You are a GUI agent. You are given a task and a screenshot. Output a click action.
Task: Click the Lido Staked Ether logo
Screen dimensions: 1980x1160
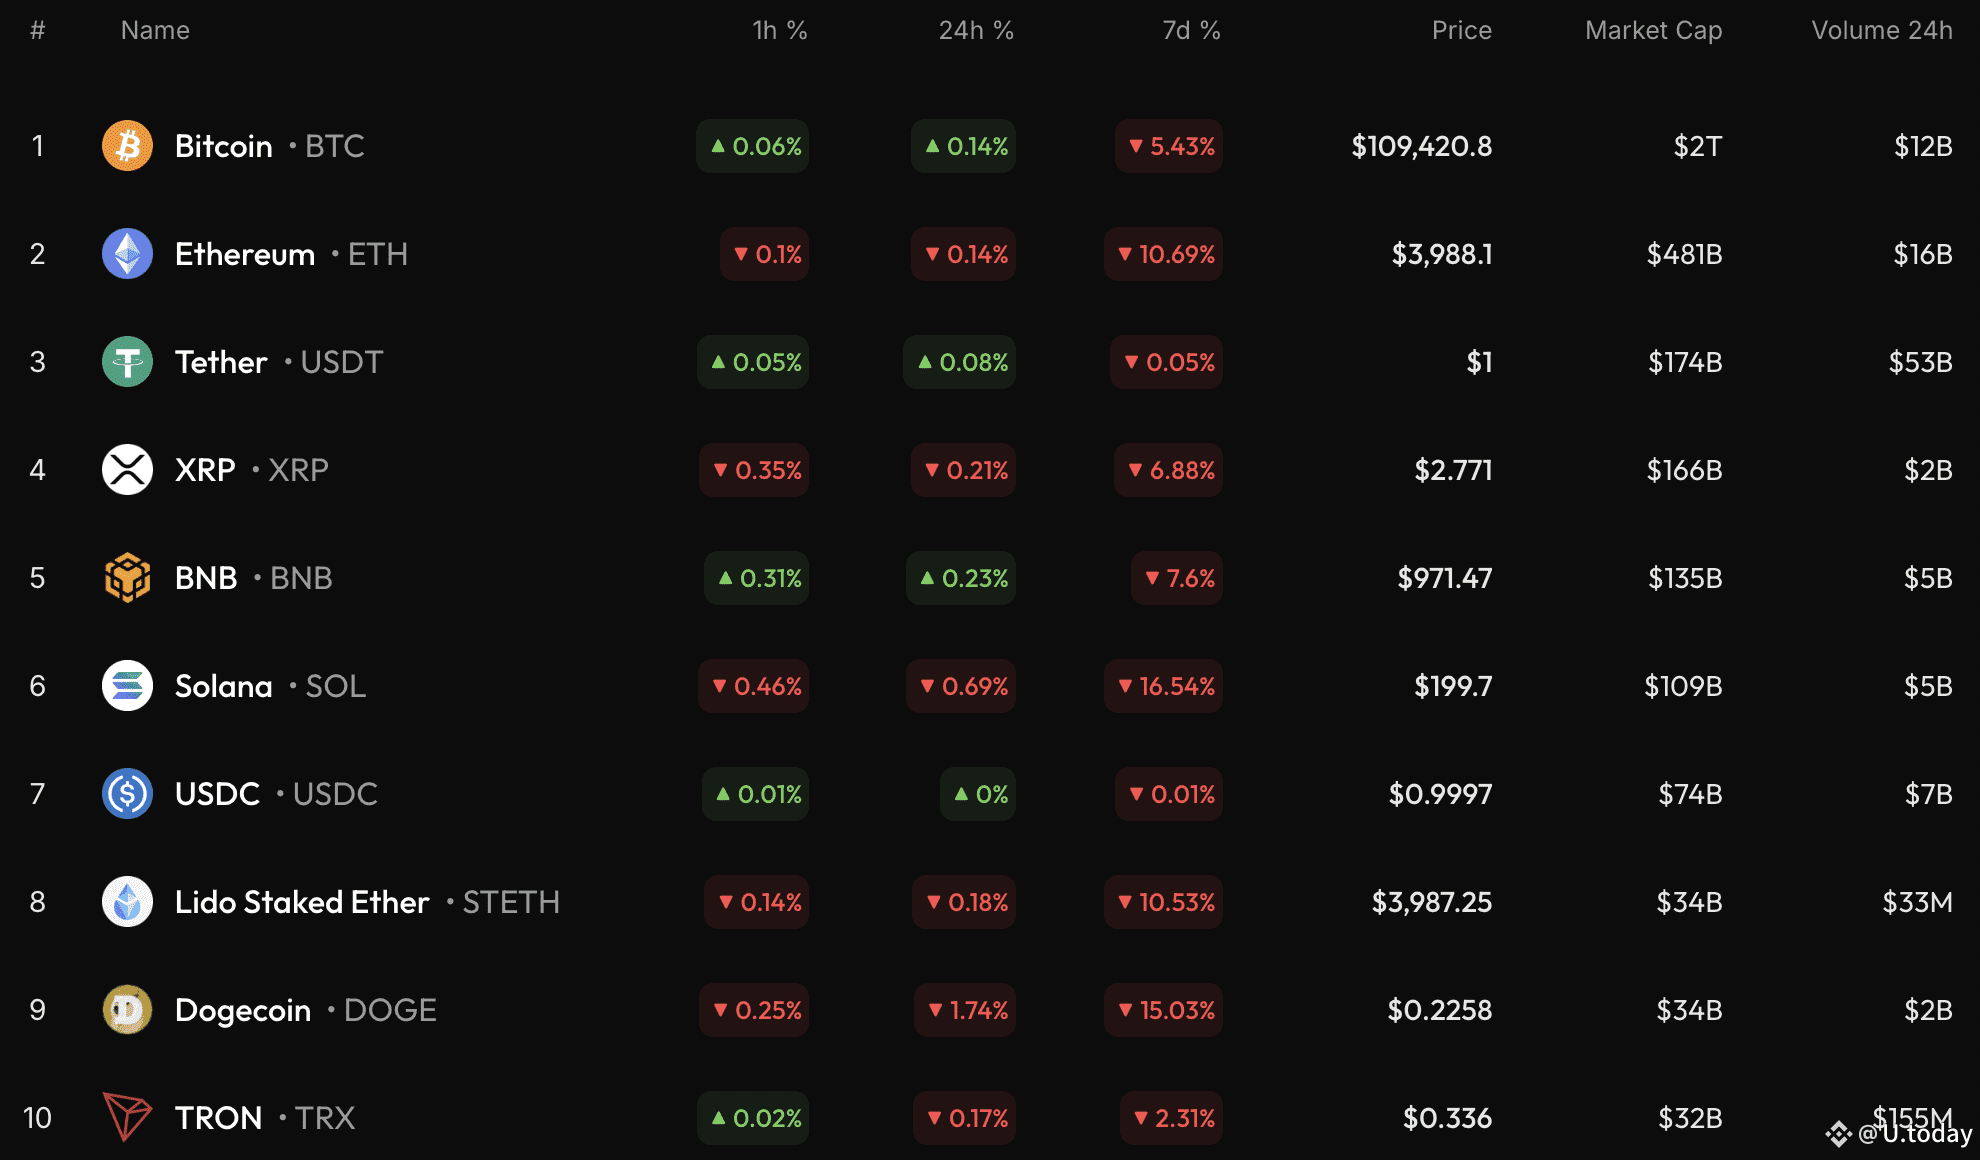pos(127,902)
